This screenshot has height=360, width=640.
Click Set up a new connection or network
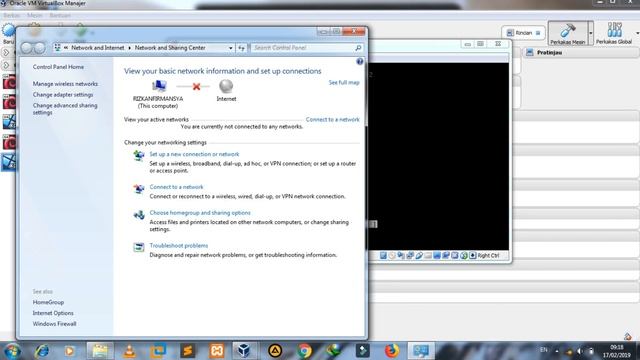pos(194,154)
